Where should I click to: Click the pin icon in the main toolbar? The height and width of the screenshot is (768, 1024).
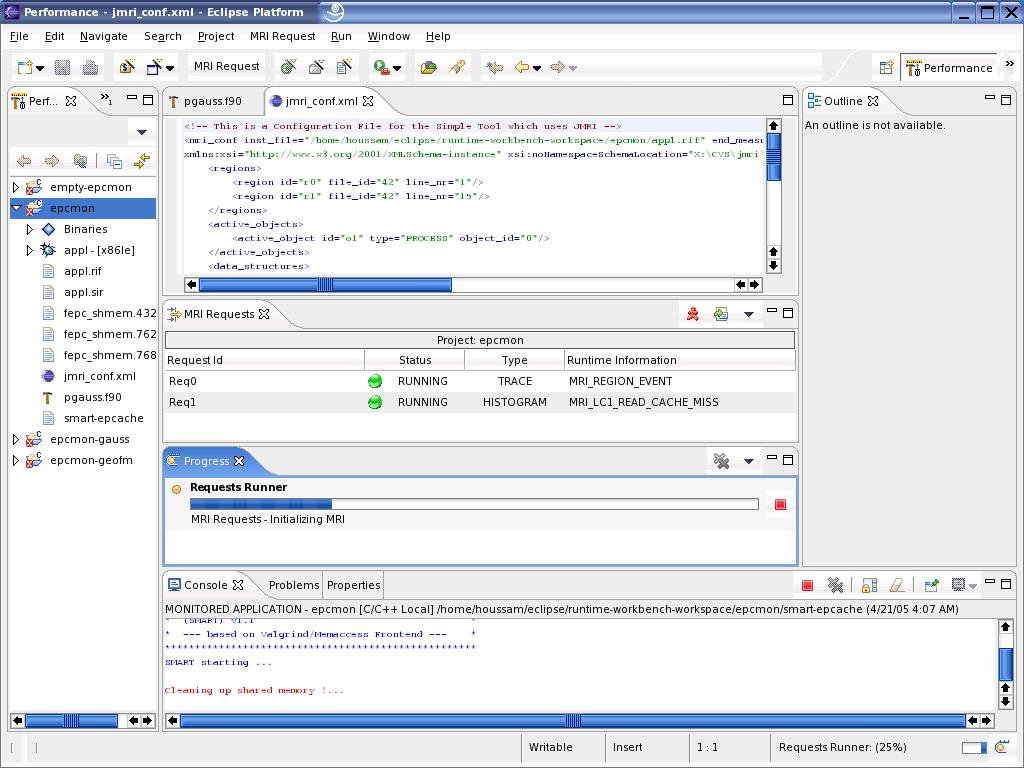point(457,67)
